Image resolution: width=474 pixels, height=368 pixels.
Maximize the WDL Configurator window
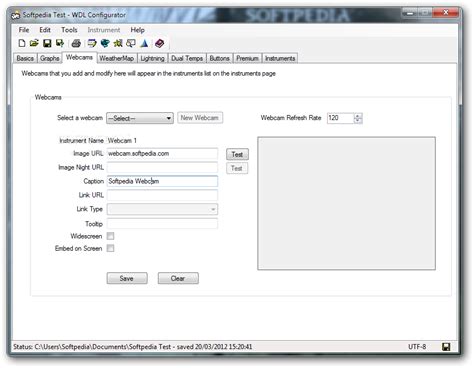click(425, 13)
